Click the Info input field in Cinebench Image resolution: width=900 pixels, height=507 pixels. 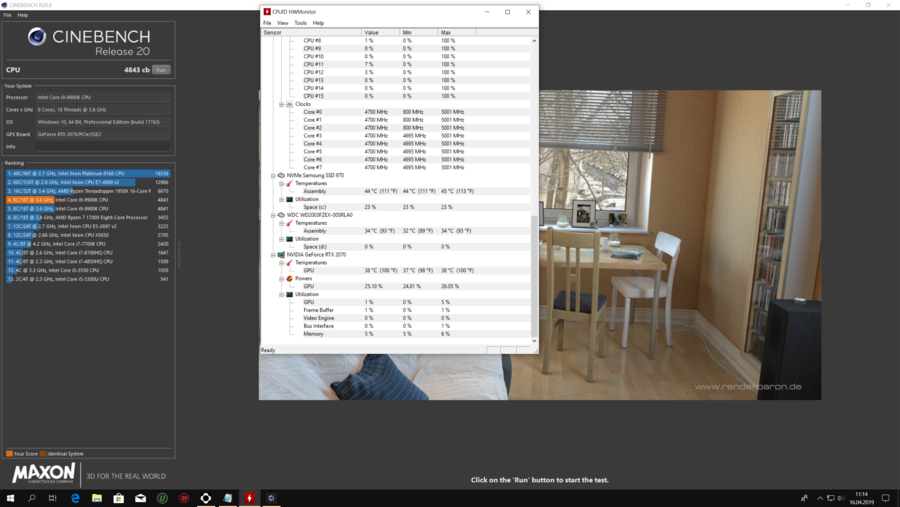point(103,147)
